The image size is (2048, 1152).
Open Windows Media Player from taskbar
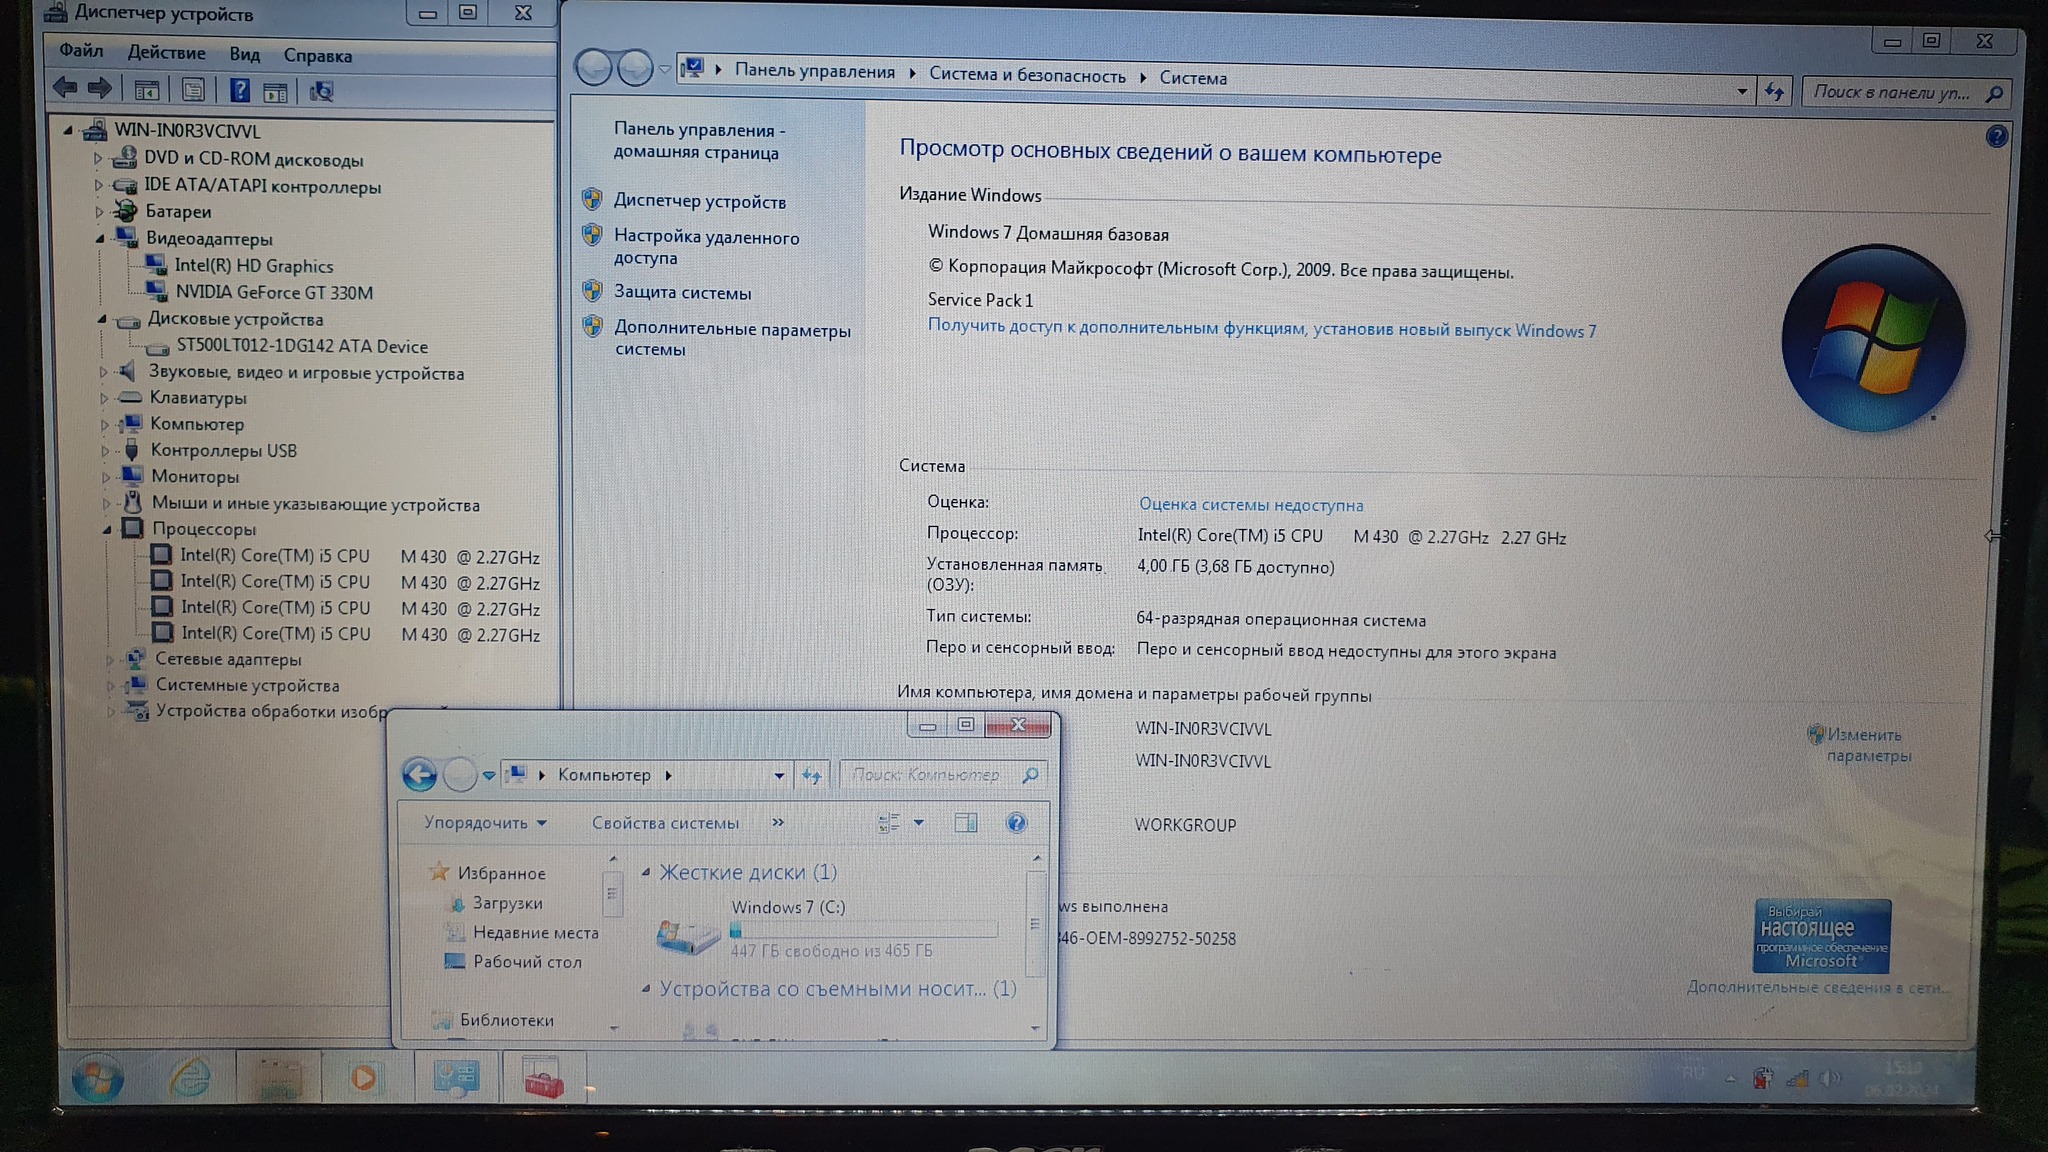(364, 1078)
